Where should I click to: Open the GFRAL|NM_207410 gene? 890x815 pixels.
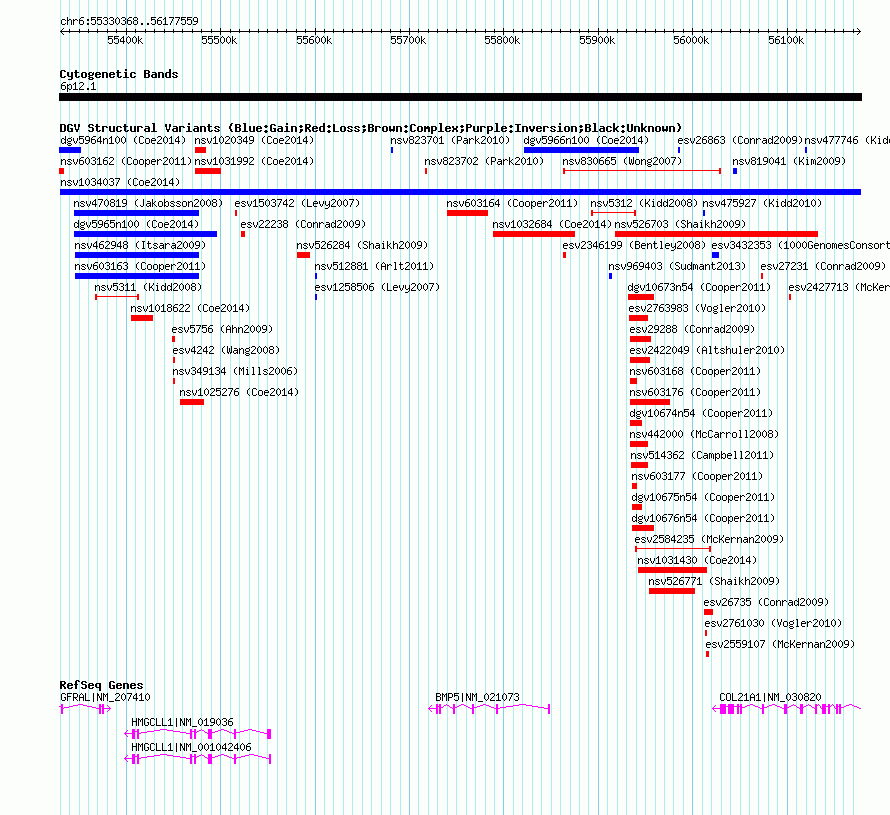click(105, 698)
